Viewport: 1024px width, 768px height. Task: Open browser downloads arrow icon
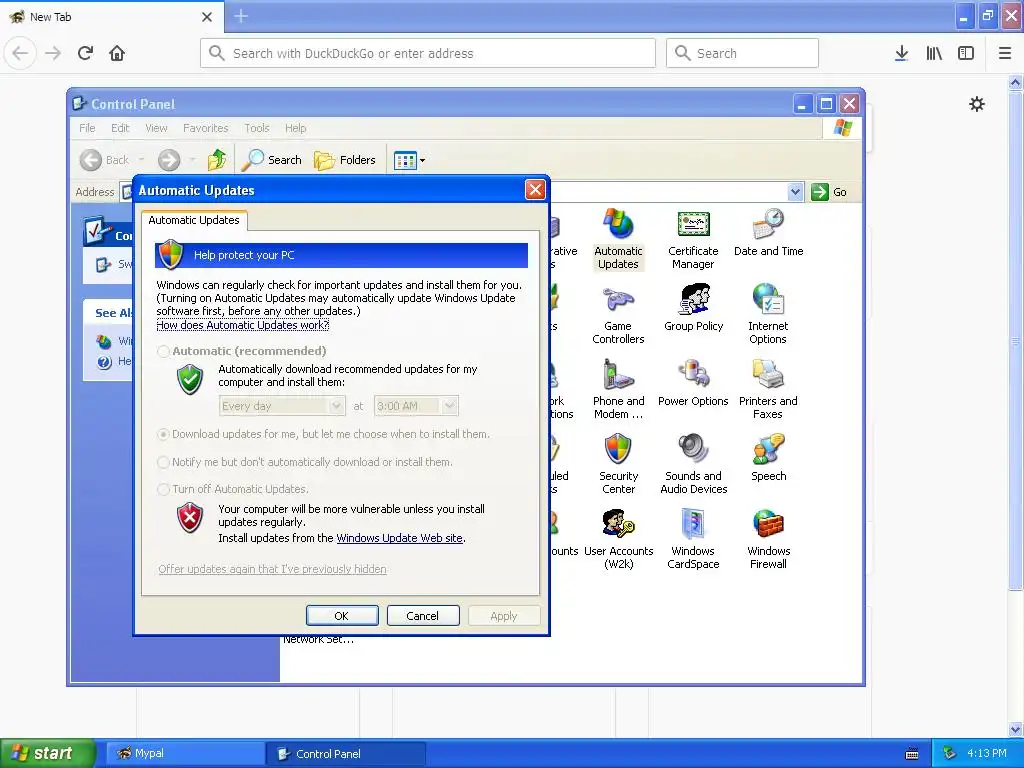tap(901, 53)
